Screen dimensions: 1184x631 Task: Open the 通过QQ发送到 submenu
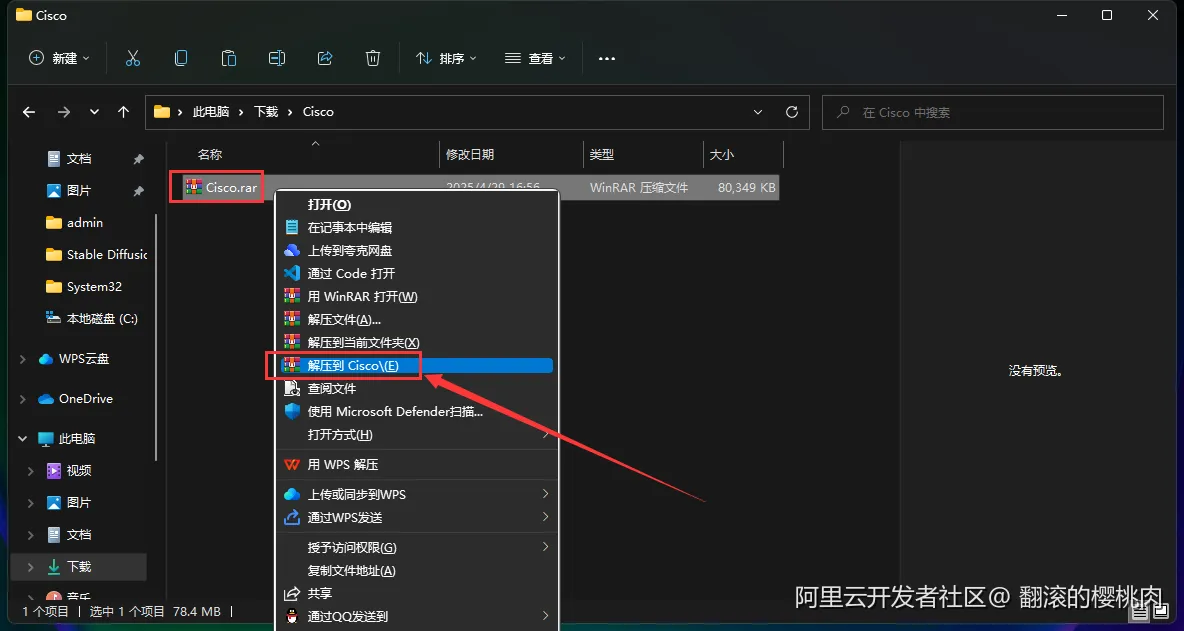[x=417, y=617]
